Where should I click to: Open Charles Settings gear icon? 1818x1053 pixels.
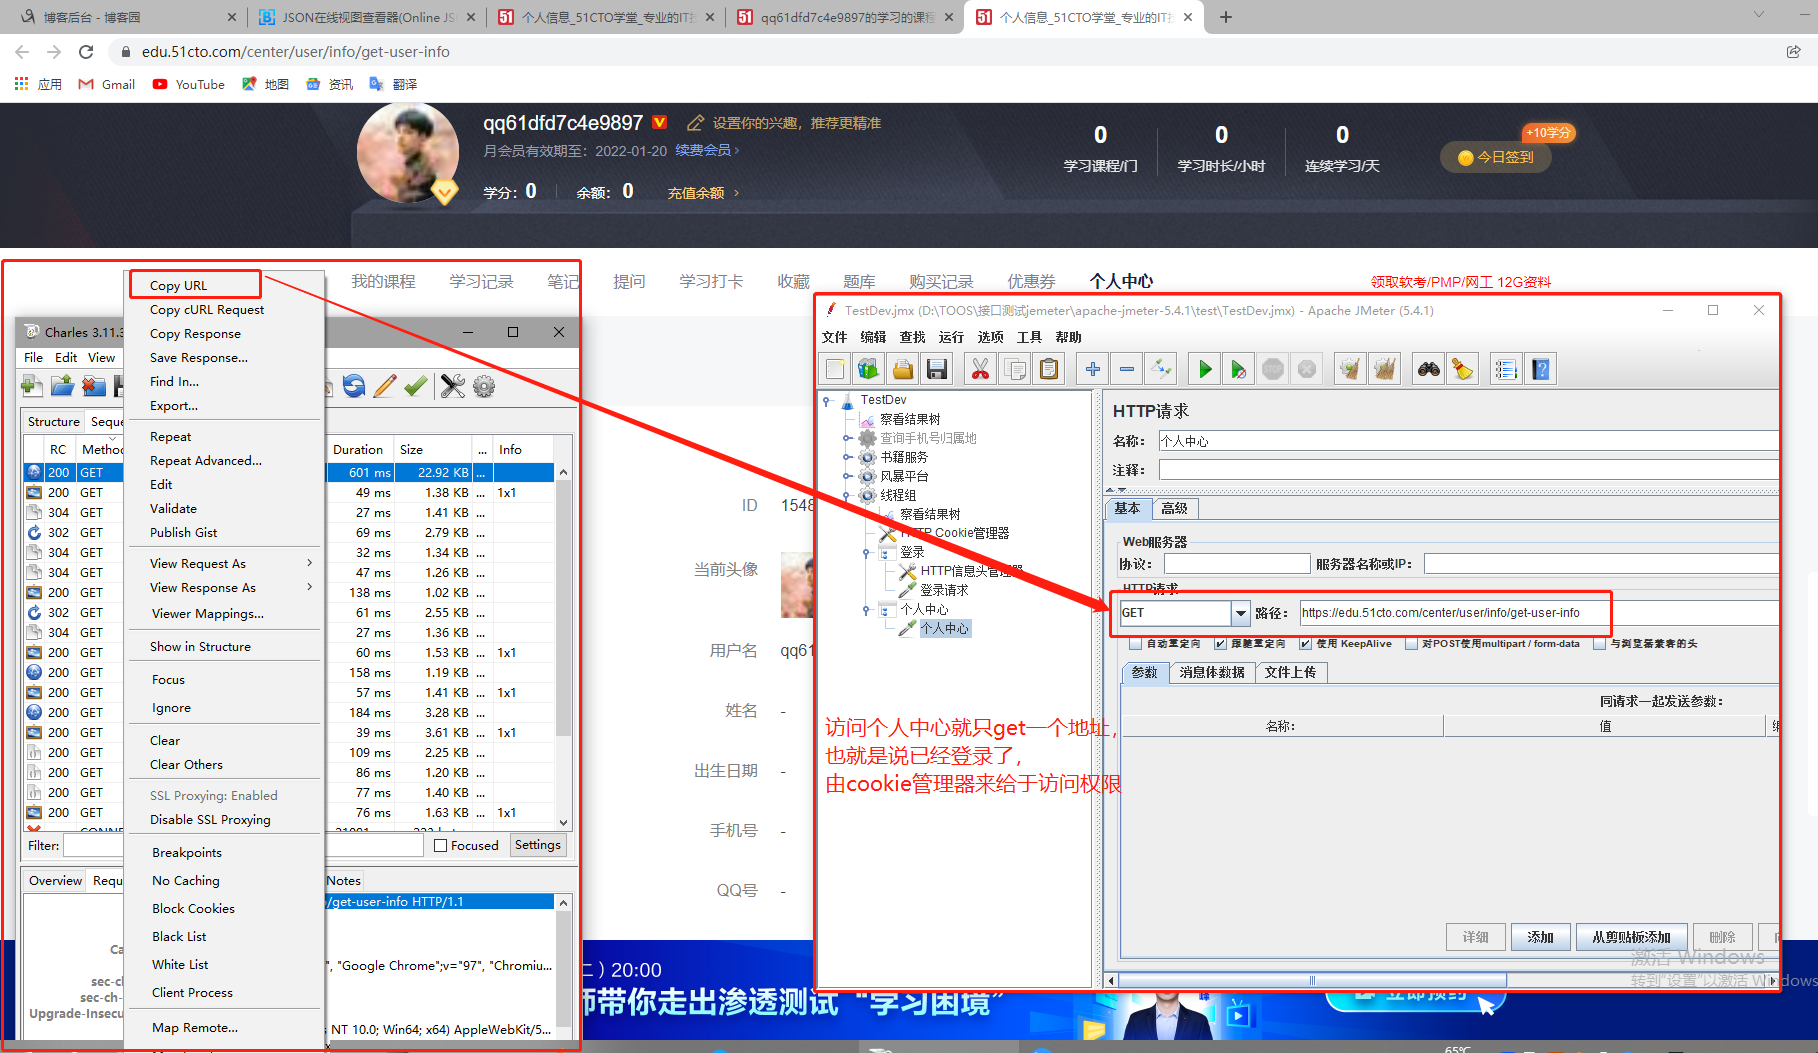tap(484, 386)
